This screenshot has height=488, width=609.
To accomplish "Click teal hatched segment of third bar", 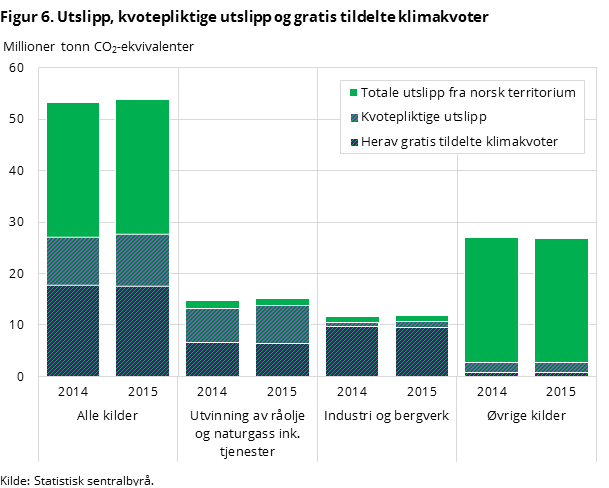I will [212, 325].
